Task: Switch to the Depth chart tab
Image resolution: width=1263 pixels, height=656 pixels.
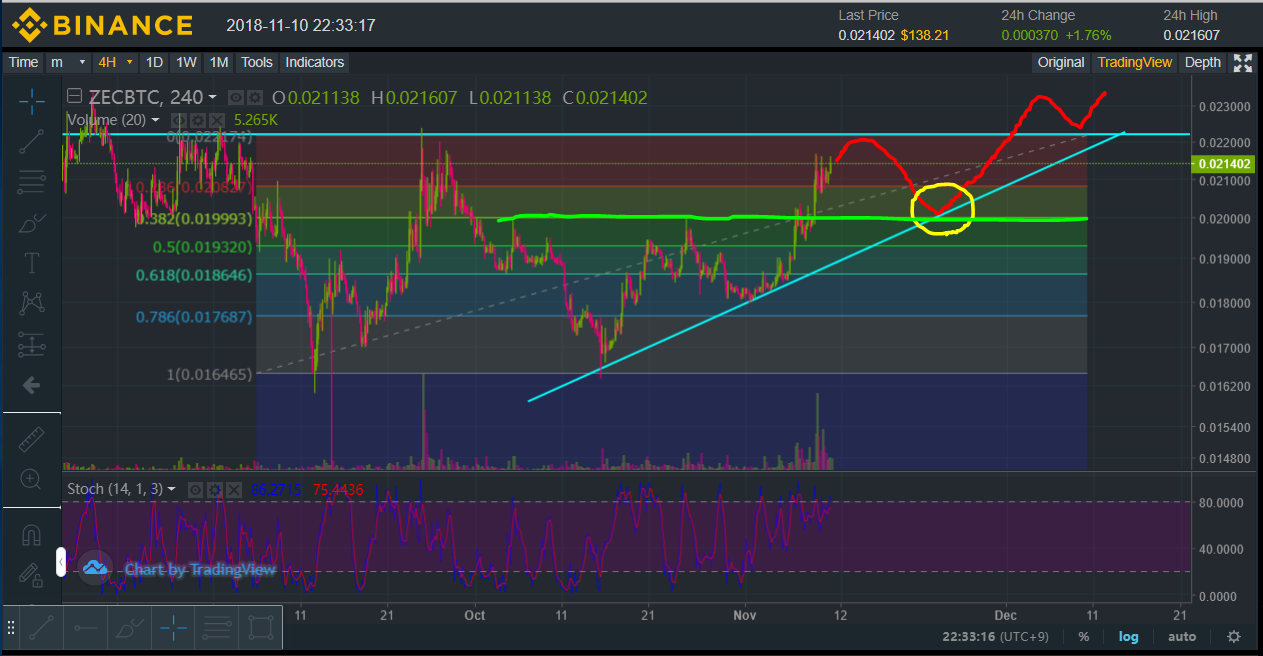Action: pyautogui.click(x=1202, y=62)
